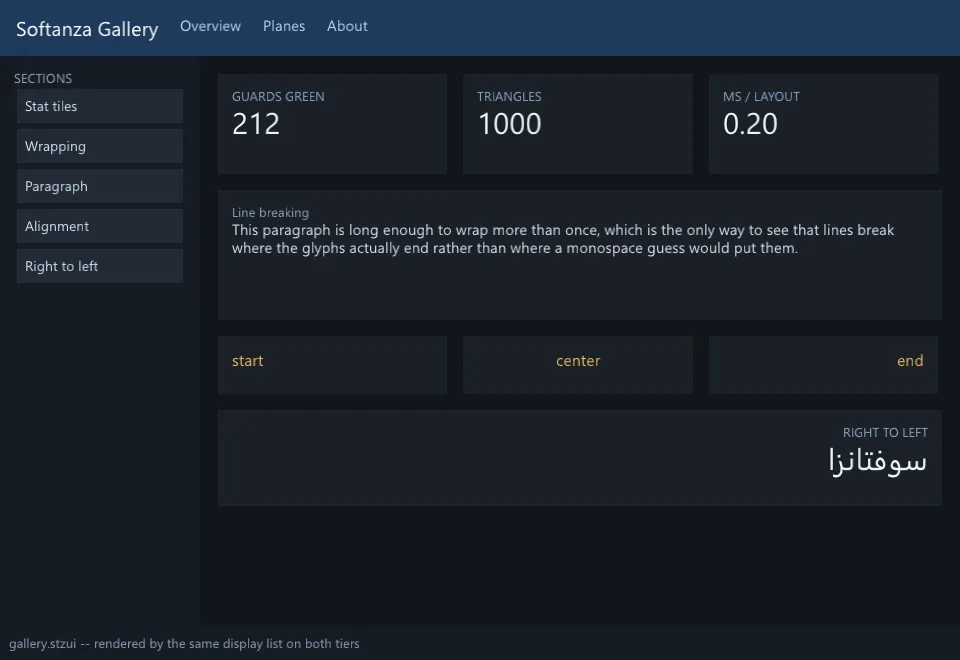Click the center alignment label
Image resolution: width=960 pixels, height=660 pixels.
click(x=578, y=361)
